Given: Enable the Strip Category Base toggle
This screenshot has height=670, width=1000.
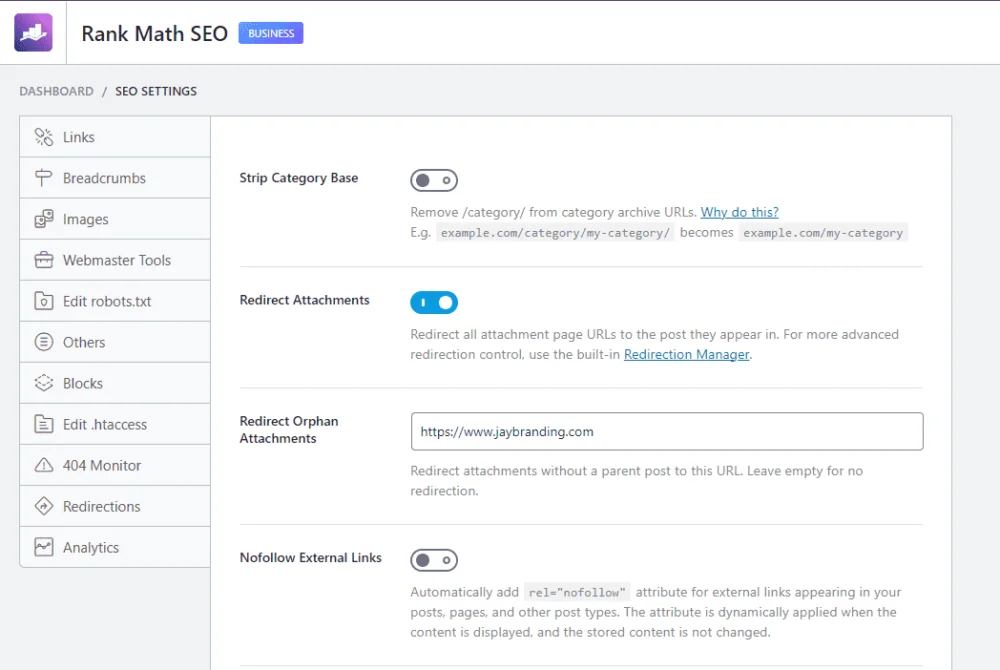Looking at the screenshot, I should [x=434, y=180].
